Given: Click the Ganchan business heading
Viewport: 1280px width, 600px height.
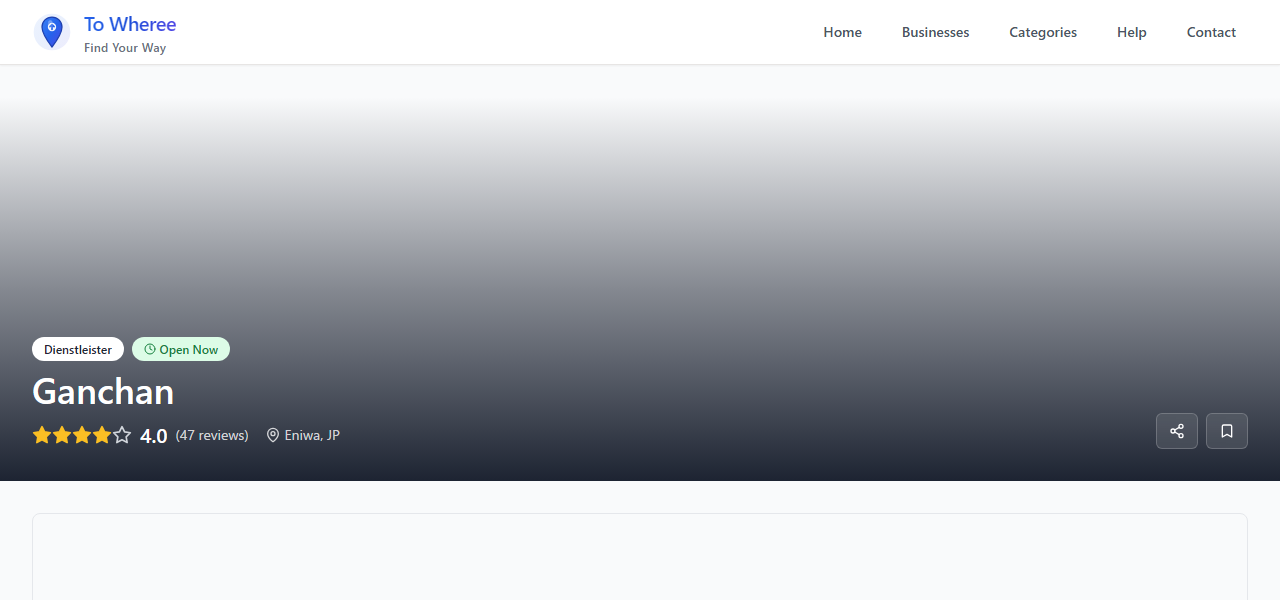Looking at the screenshot, I should point(103,391).
